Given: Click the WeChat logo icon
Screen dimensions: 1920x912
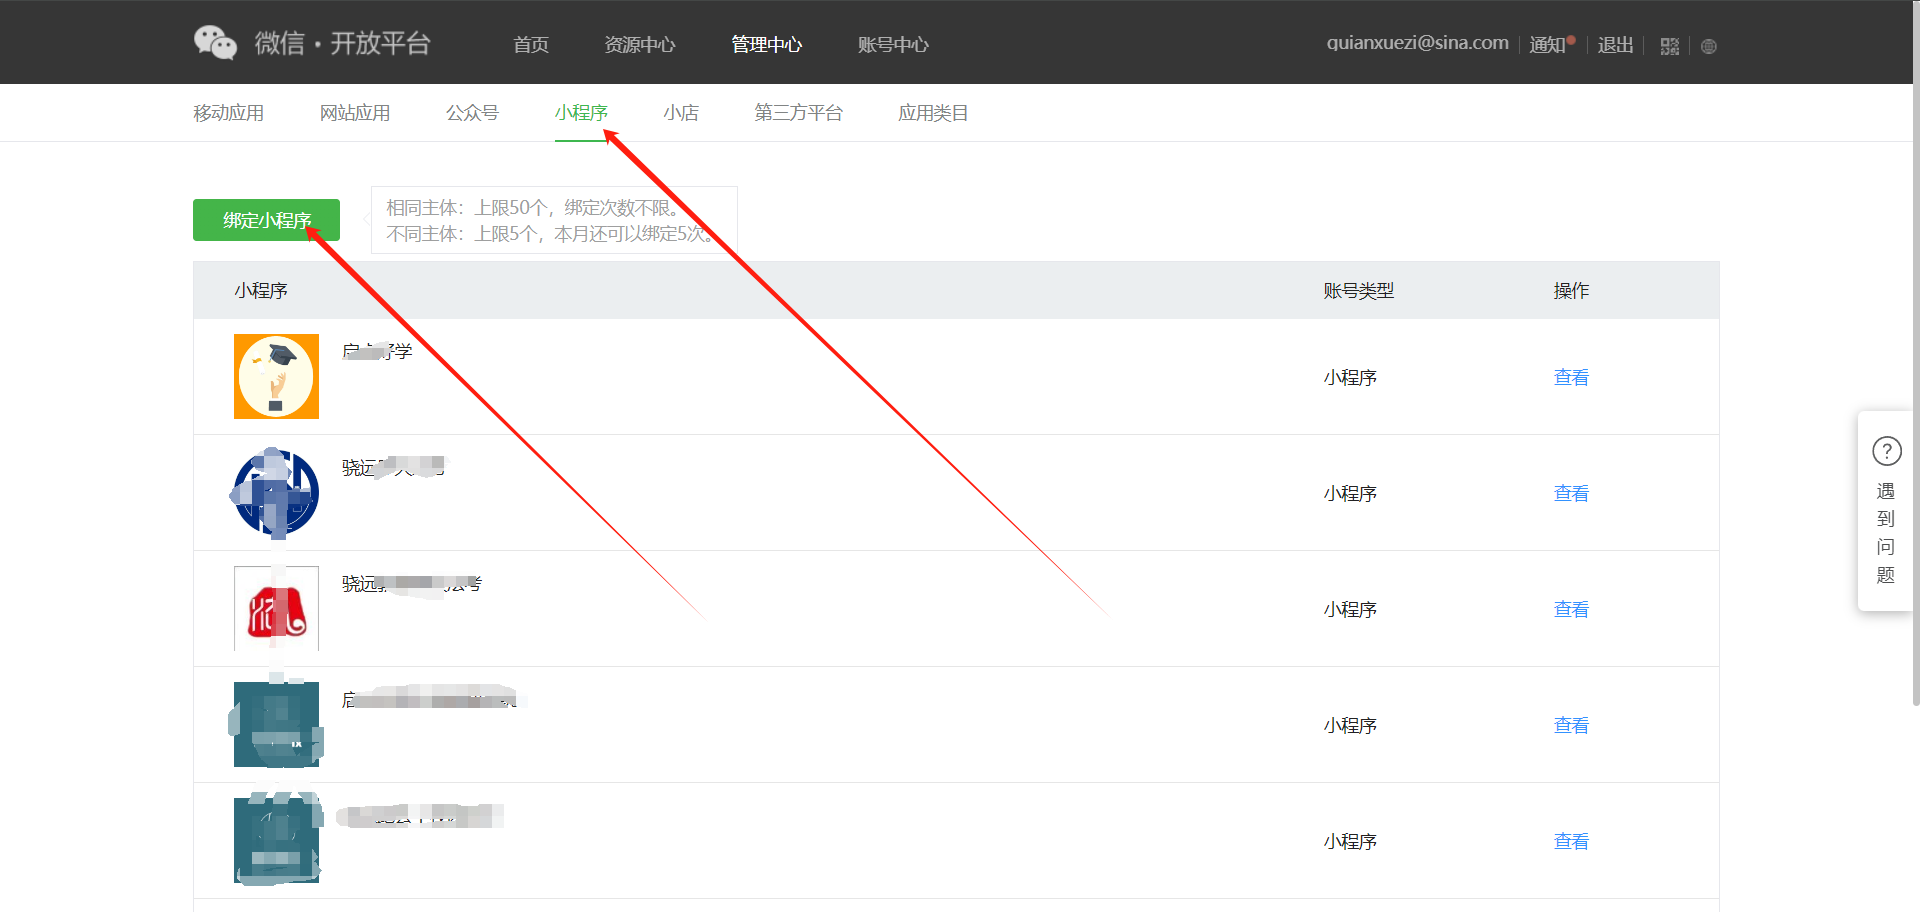Looking at the screenshot, I should point(215,43).
